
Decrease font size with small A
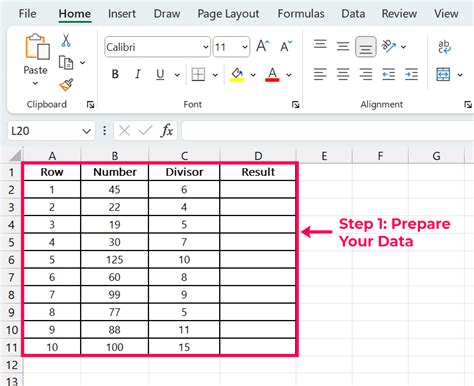tap(286, 46)
